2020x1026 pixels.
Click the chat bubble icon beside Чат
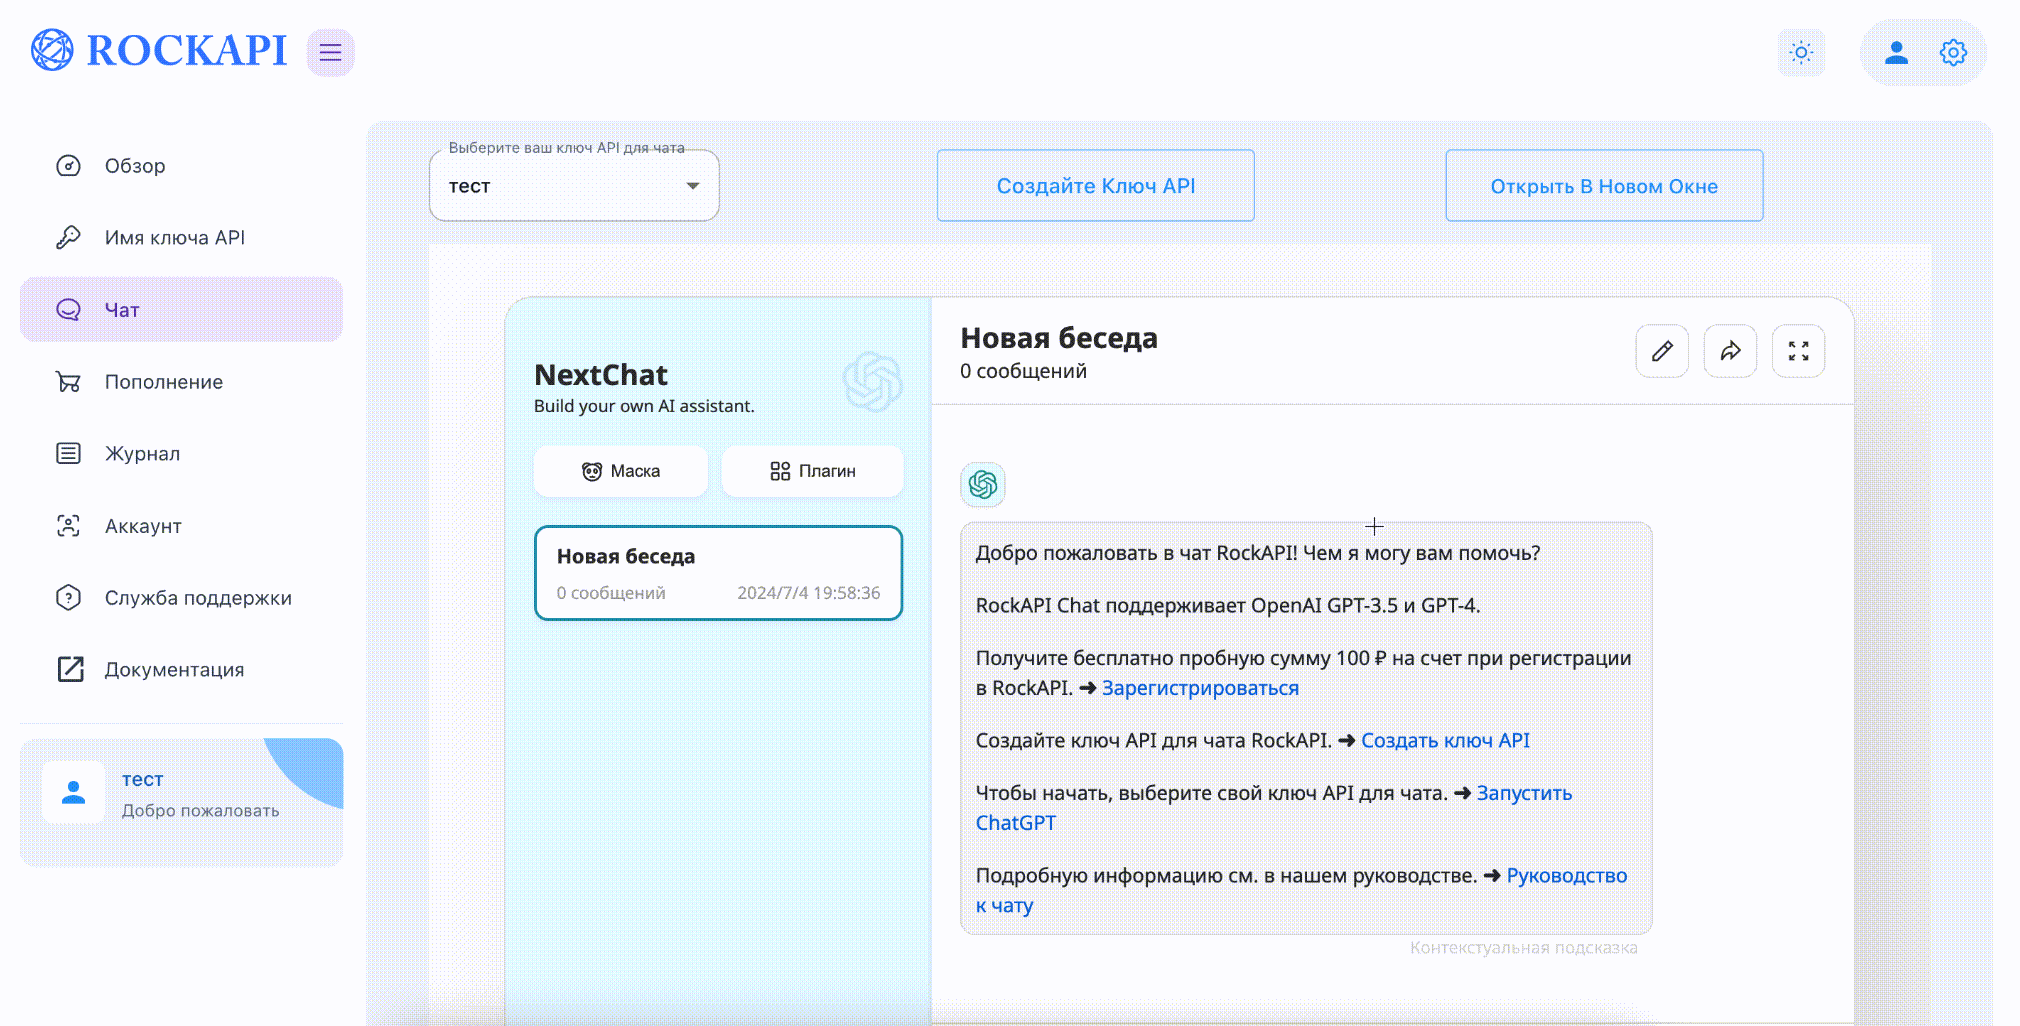point(68,310)
